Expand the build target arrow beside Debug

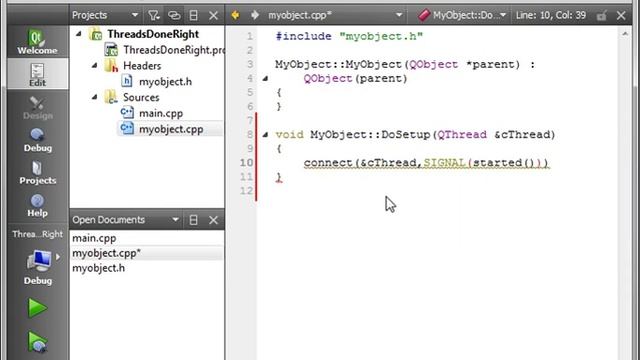pyautogui.click(x=58, y=257)
